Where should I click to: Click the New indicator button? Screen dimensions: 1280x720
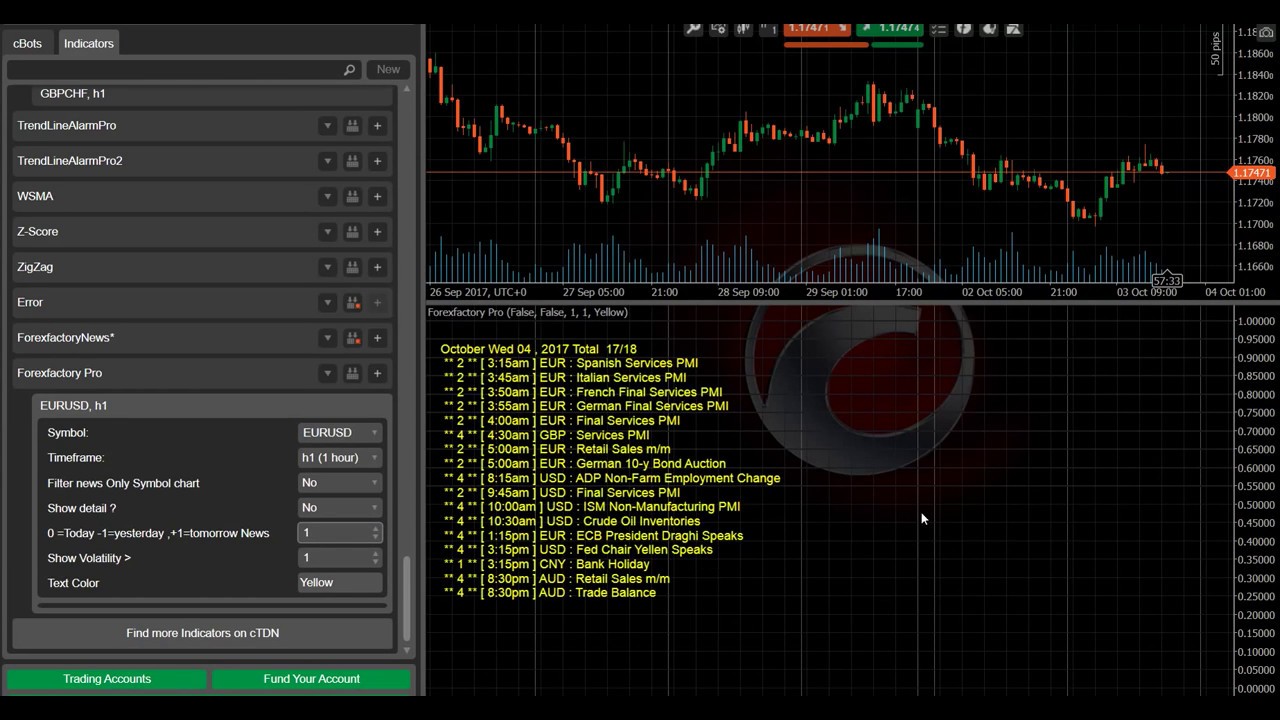[388, 70]
